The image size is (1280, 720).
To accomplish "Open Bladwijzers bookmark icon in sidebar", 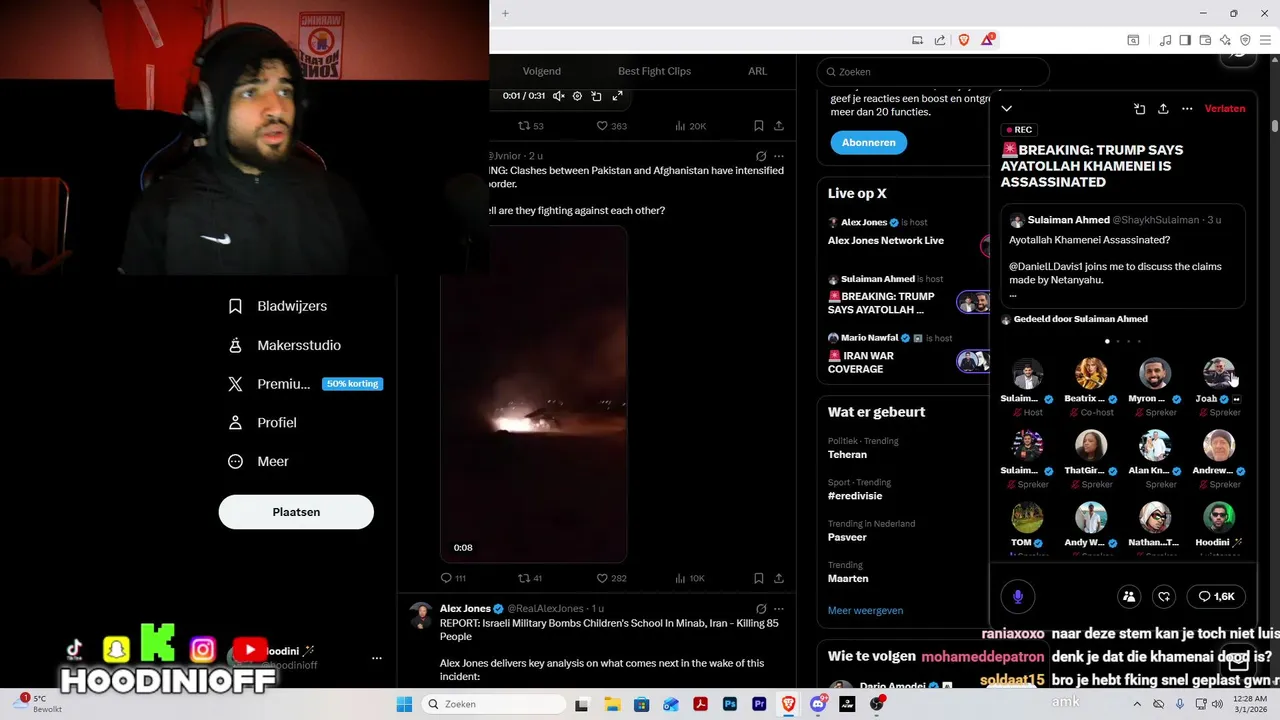I will 235,306.
